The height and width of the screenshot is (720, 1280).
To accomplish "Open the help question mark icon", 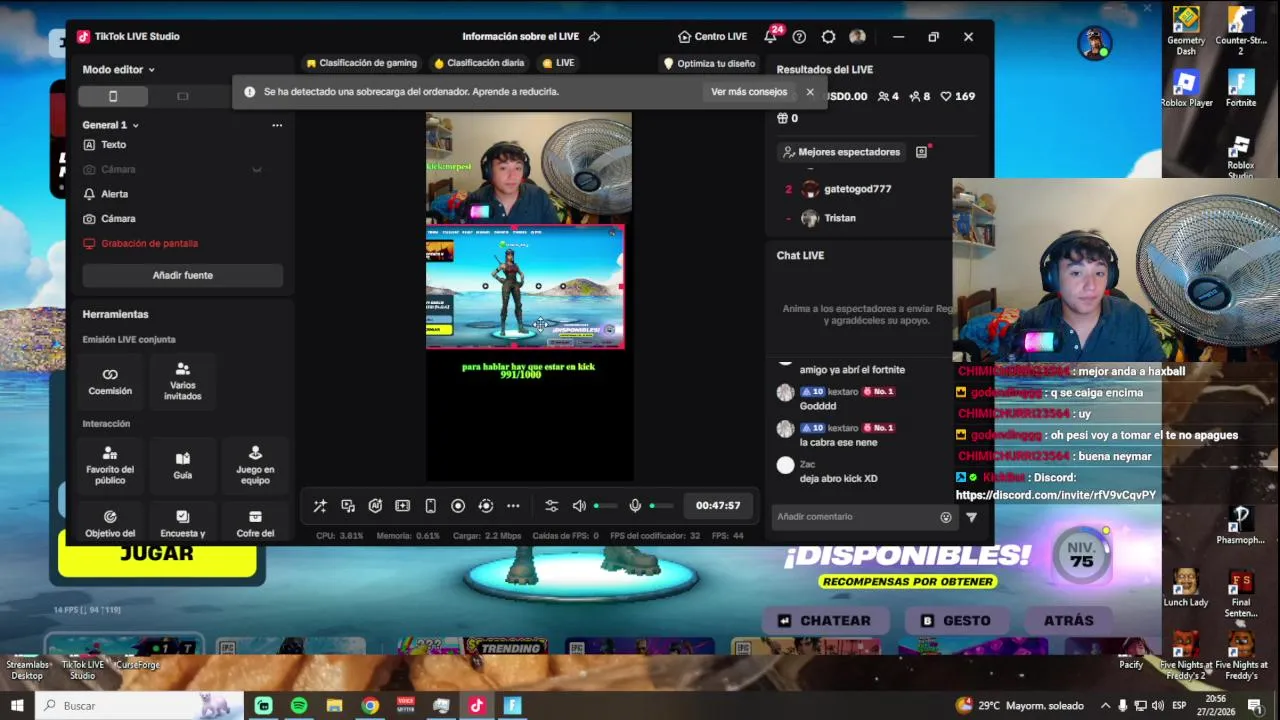I will (799, 37).
